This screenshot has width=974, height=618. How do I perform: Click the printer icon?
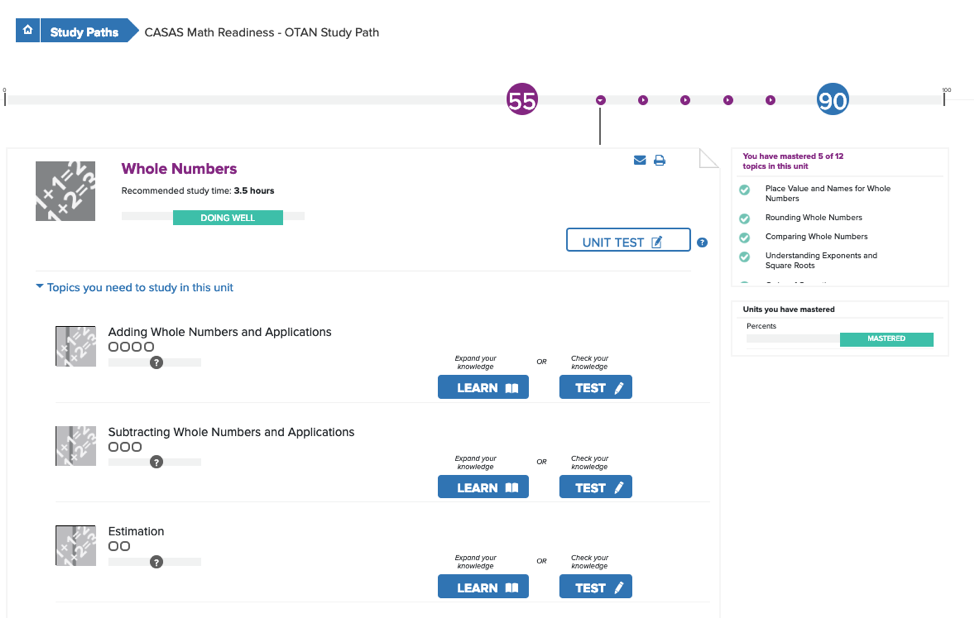click(x=660, y=160)
